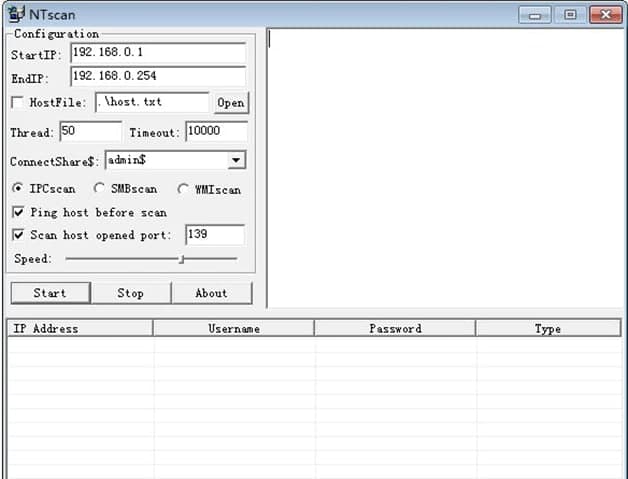Click the scan output log area
Screen dimensions: 628x479
pyautogui.click(x=446, y=168)
